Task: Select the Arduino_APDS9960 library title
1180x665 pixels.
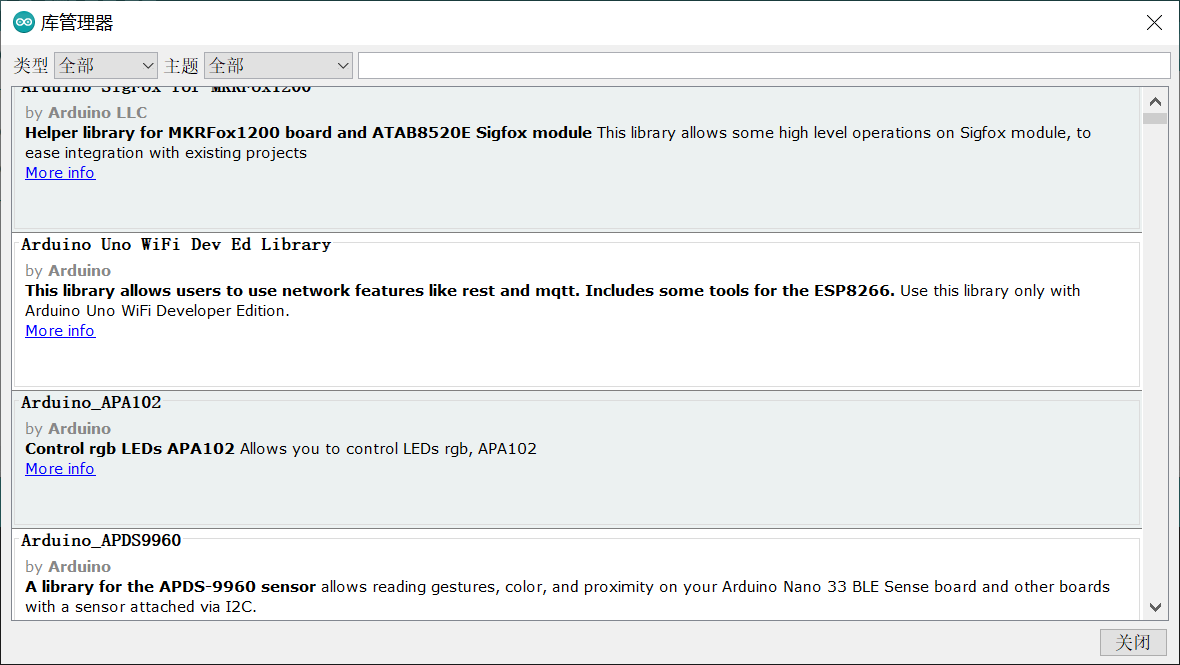Action: [101, 540]
